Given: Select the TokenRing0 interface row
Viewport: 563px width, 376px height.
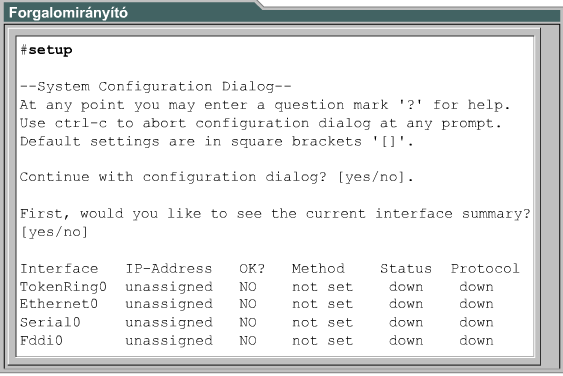Looking at the screenshot, I should click(x=257, y=287).
